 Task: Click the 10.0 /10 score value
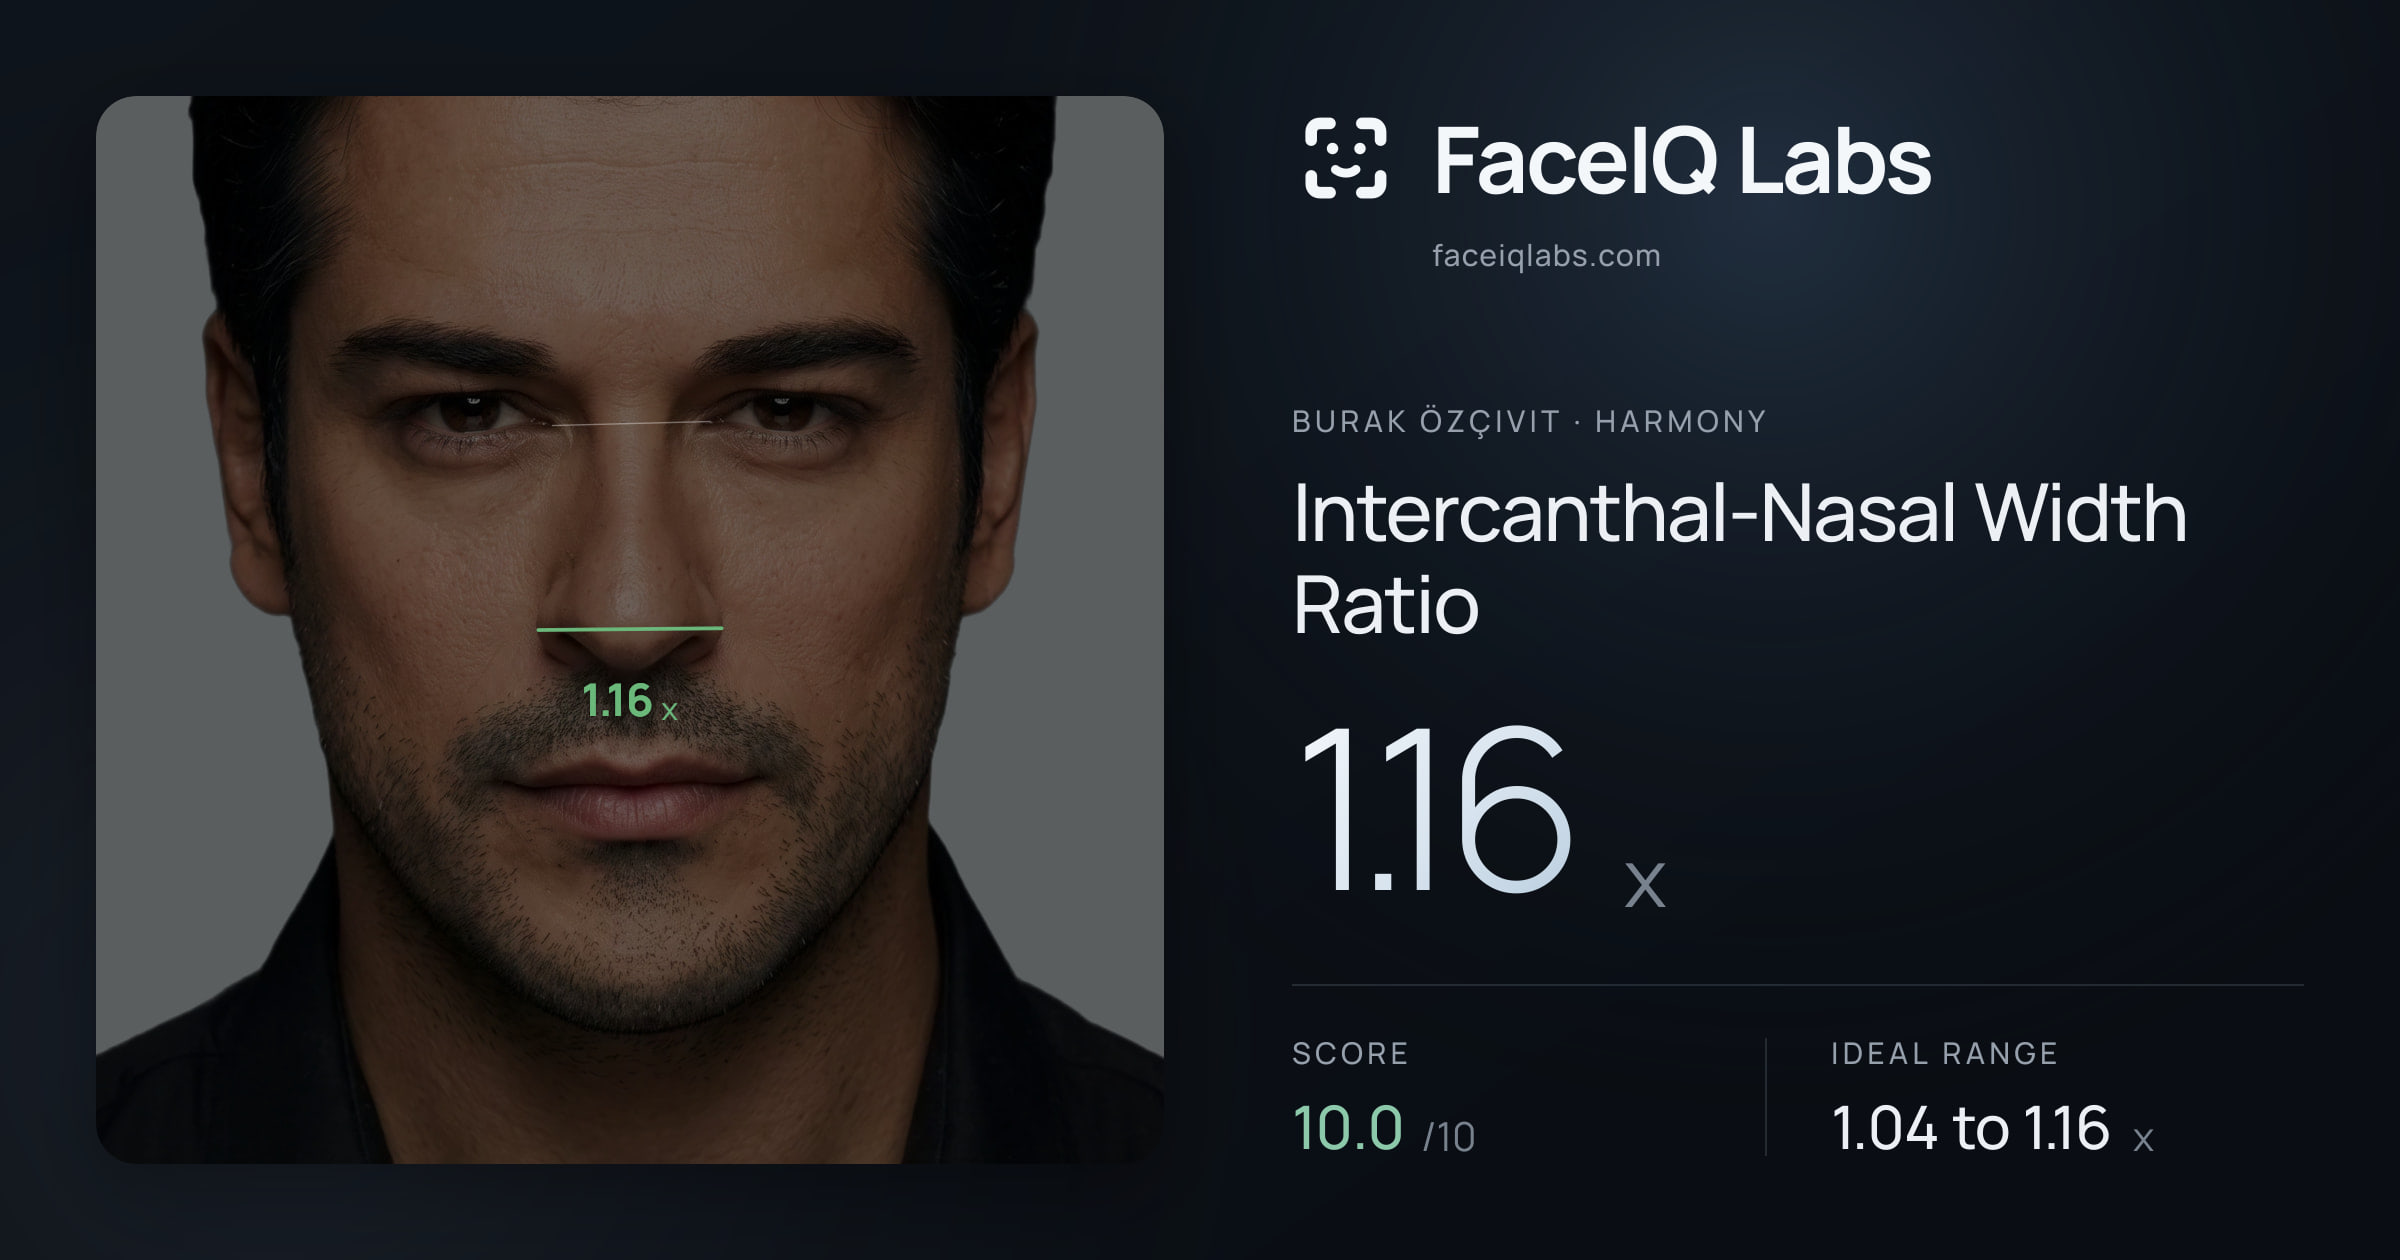coord(1383,1128)
